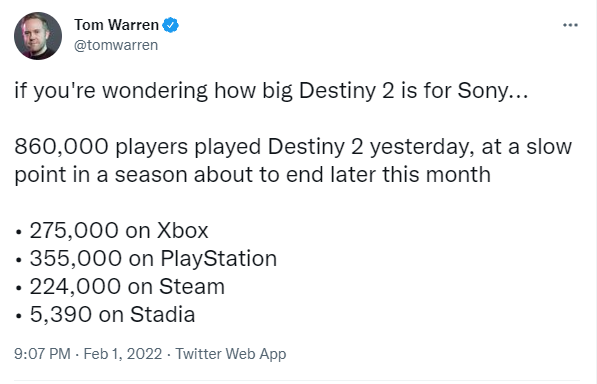Open the Twitter Web App source link

click(230, 354)
